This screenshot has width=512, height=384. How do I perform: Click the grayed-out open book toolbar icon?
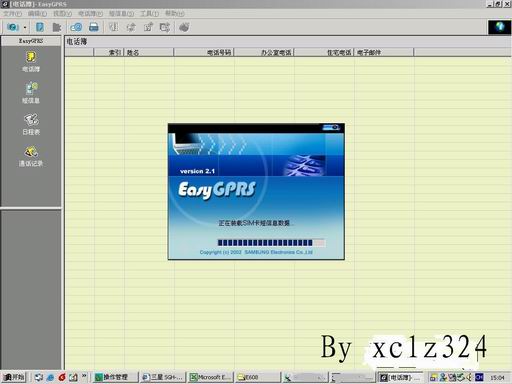(x=113, y=27)
